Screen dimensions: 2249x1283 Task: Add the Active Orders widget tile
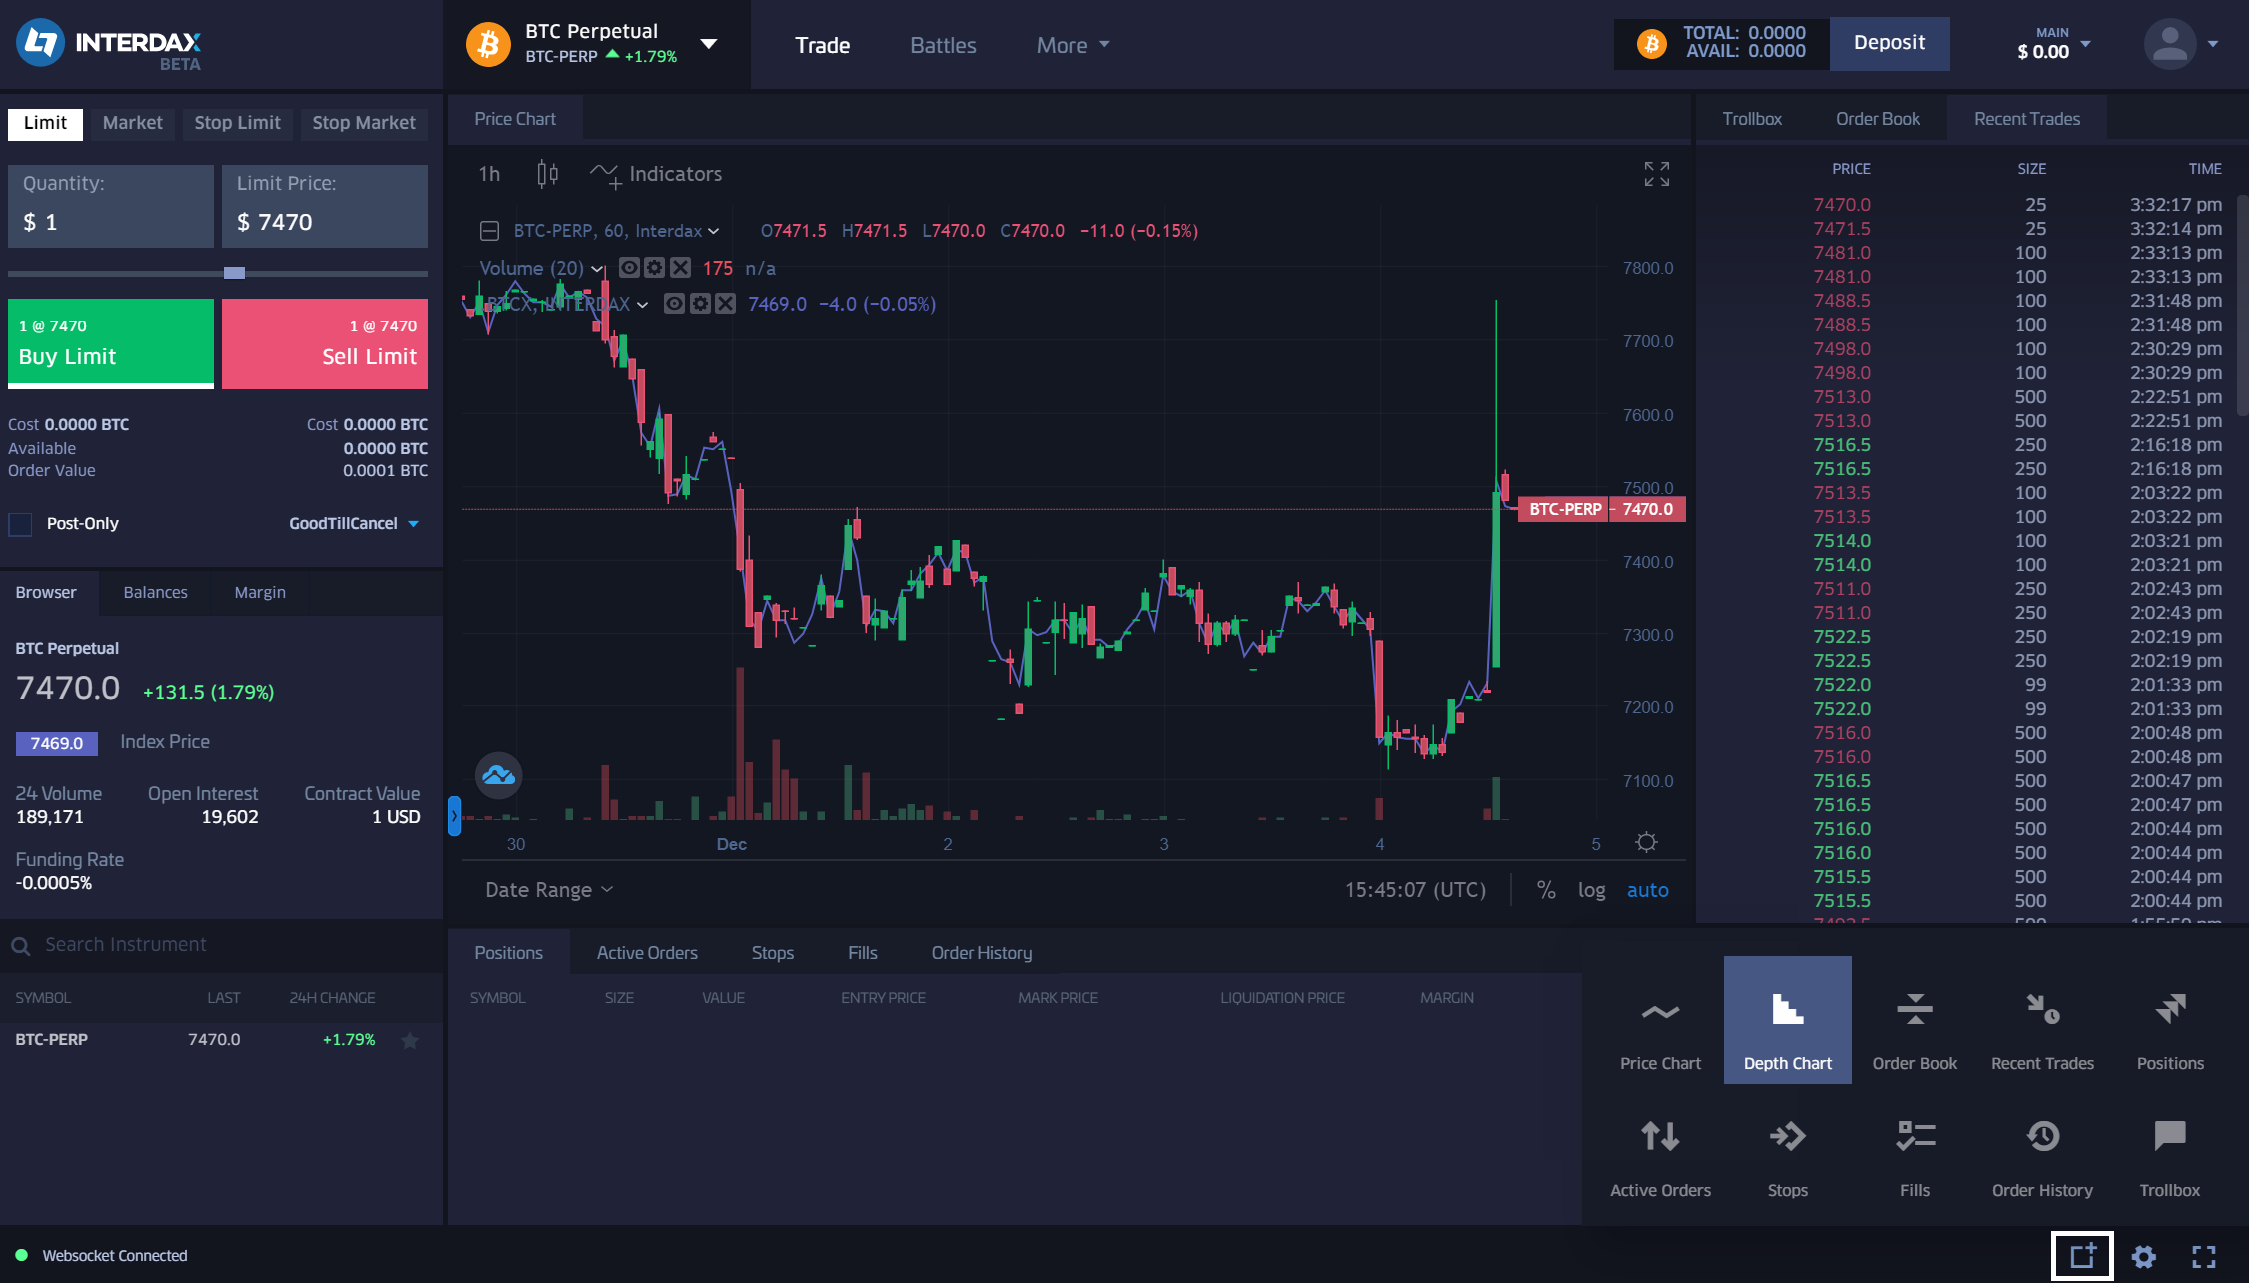tap(1660, 1147)
